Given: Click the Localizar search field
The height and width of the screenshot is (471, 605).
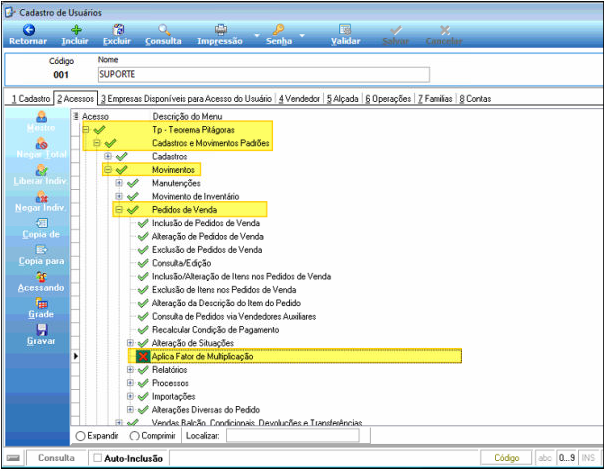Looking at the screenshot, I should 292,436.
